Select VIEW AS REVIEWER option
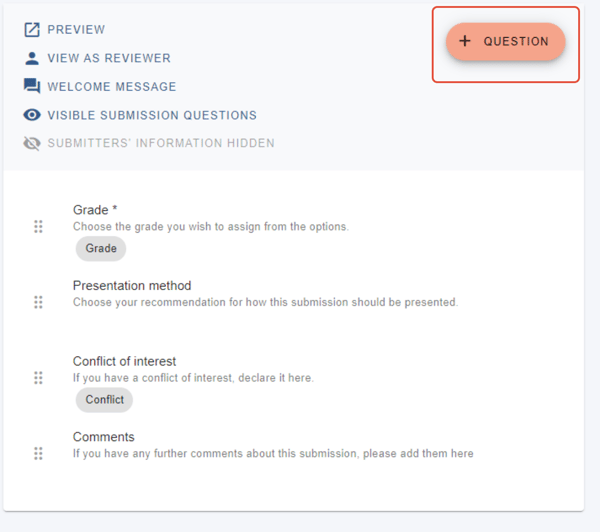The image size is (600, 532). [x=109, y=58]
